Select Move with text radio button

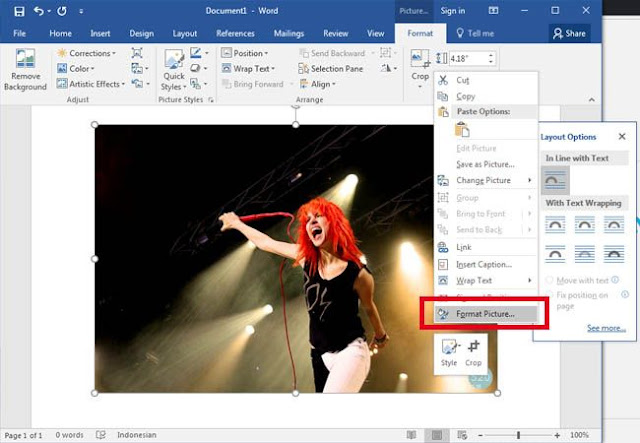click(549, 280)
